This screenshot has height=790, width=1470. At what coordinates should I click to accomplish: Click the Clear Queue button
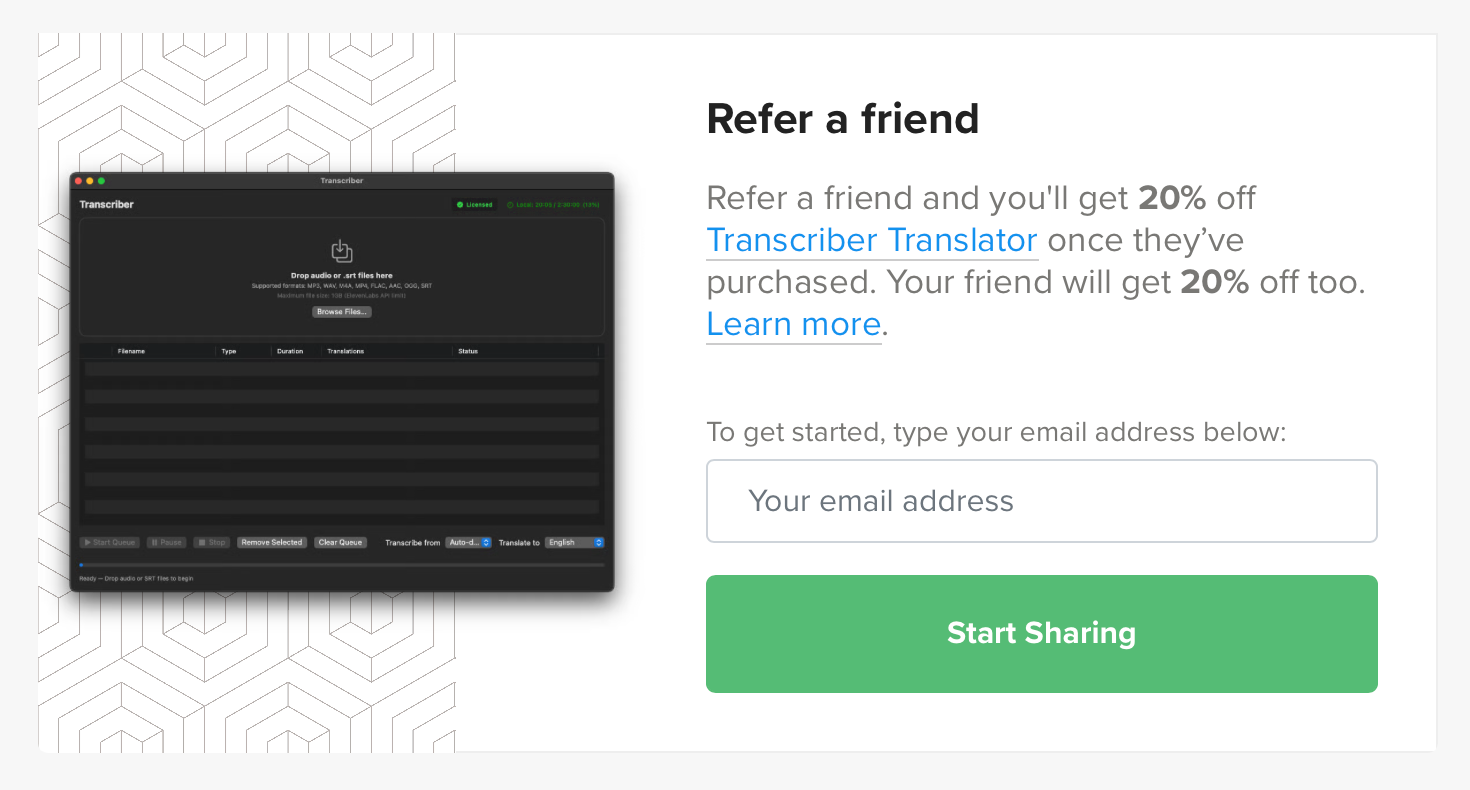340,542
